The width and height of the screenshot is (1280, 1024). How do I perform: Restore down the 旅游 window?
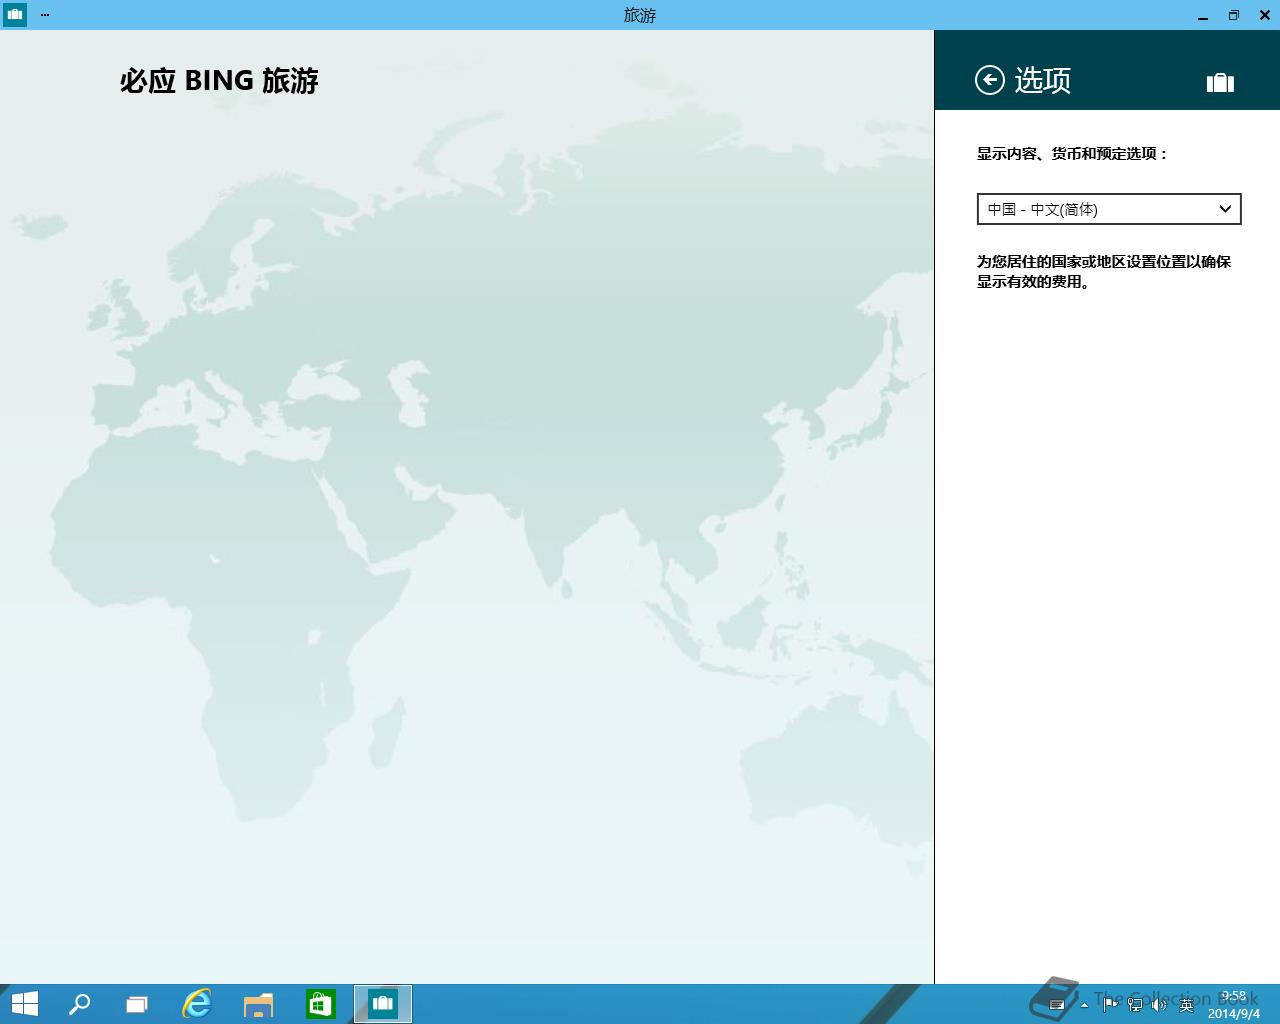(x=1233, y=15)
